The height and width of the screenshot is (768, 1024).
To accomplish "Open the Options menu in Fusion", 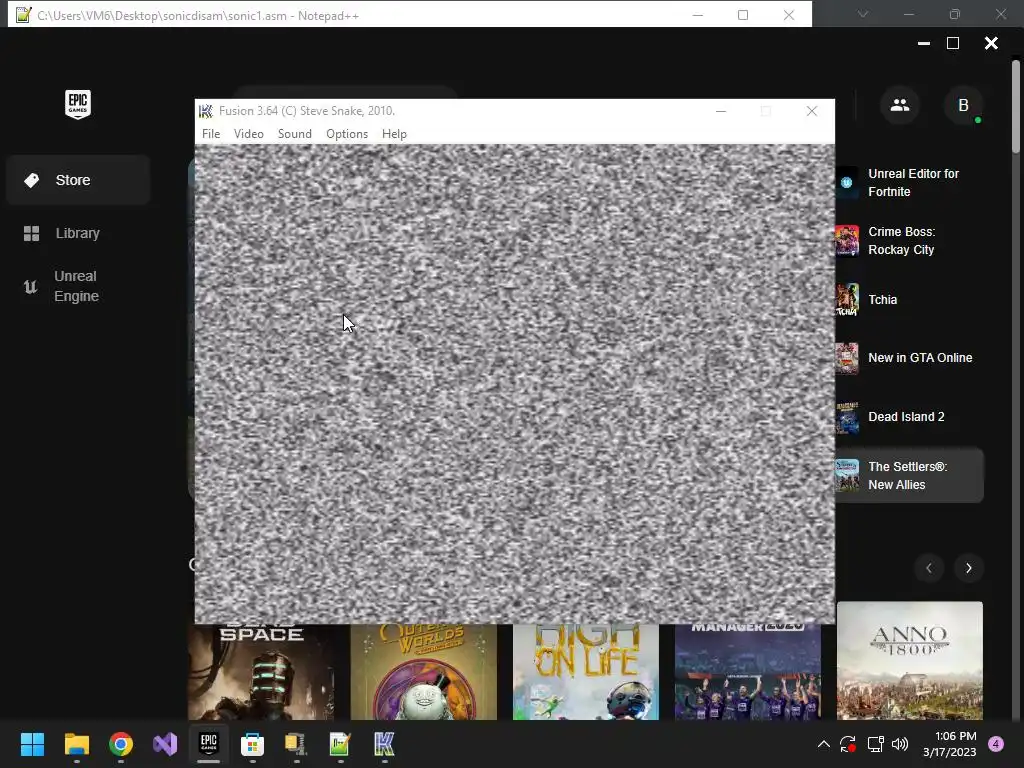I will click(347, 134).
